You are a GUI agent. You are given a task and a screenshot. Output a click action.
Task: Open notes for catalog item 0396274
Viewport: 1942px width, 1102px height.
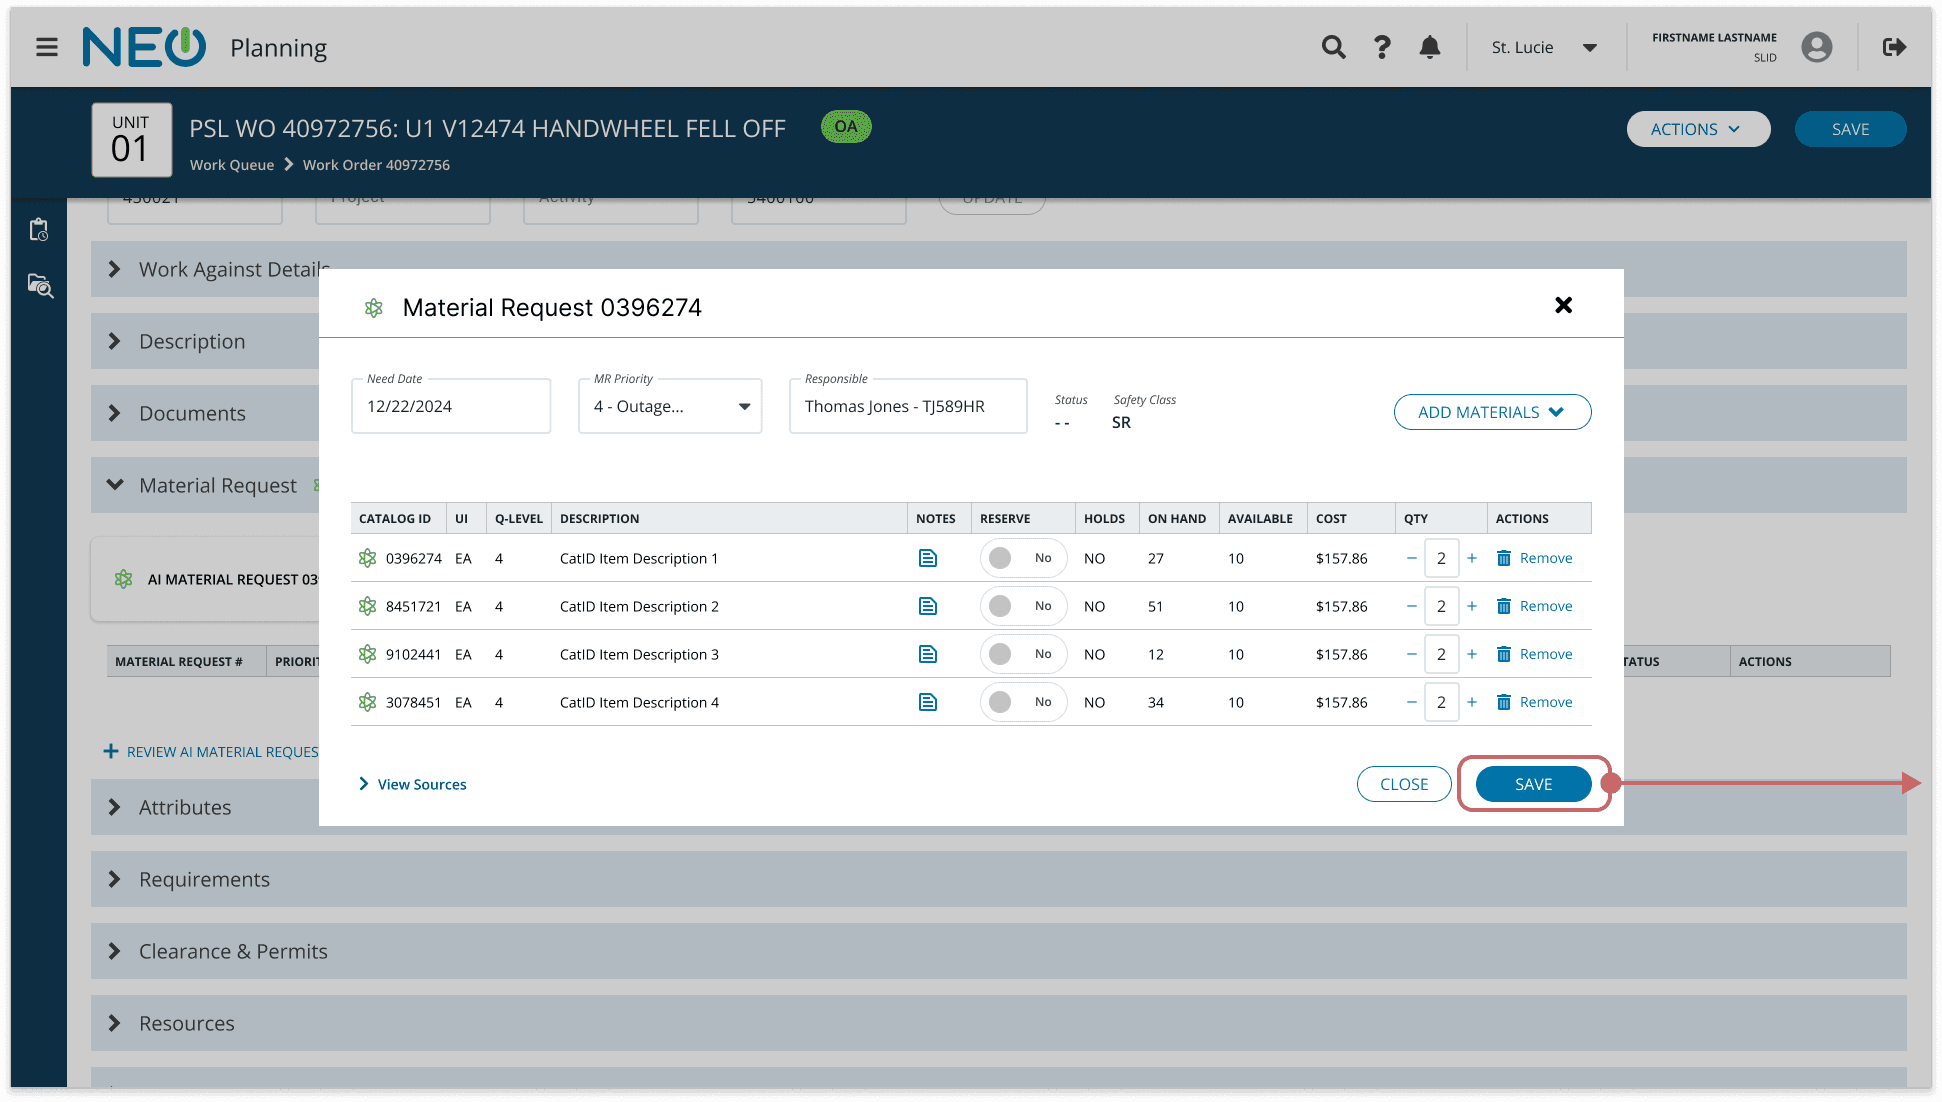coord(928,558)
